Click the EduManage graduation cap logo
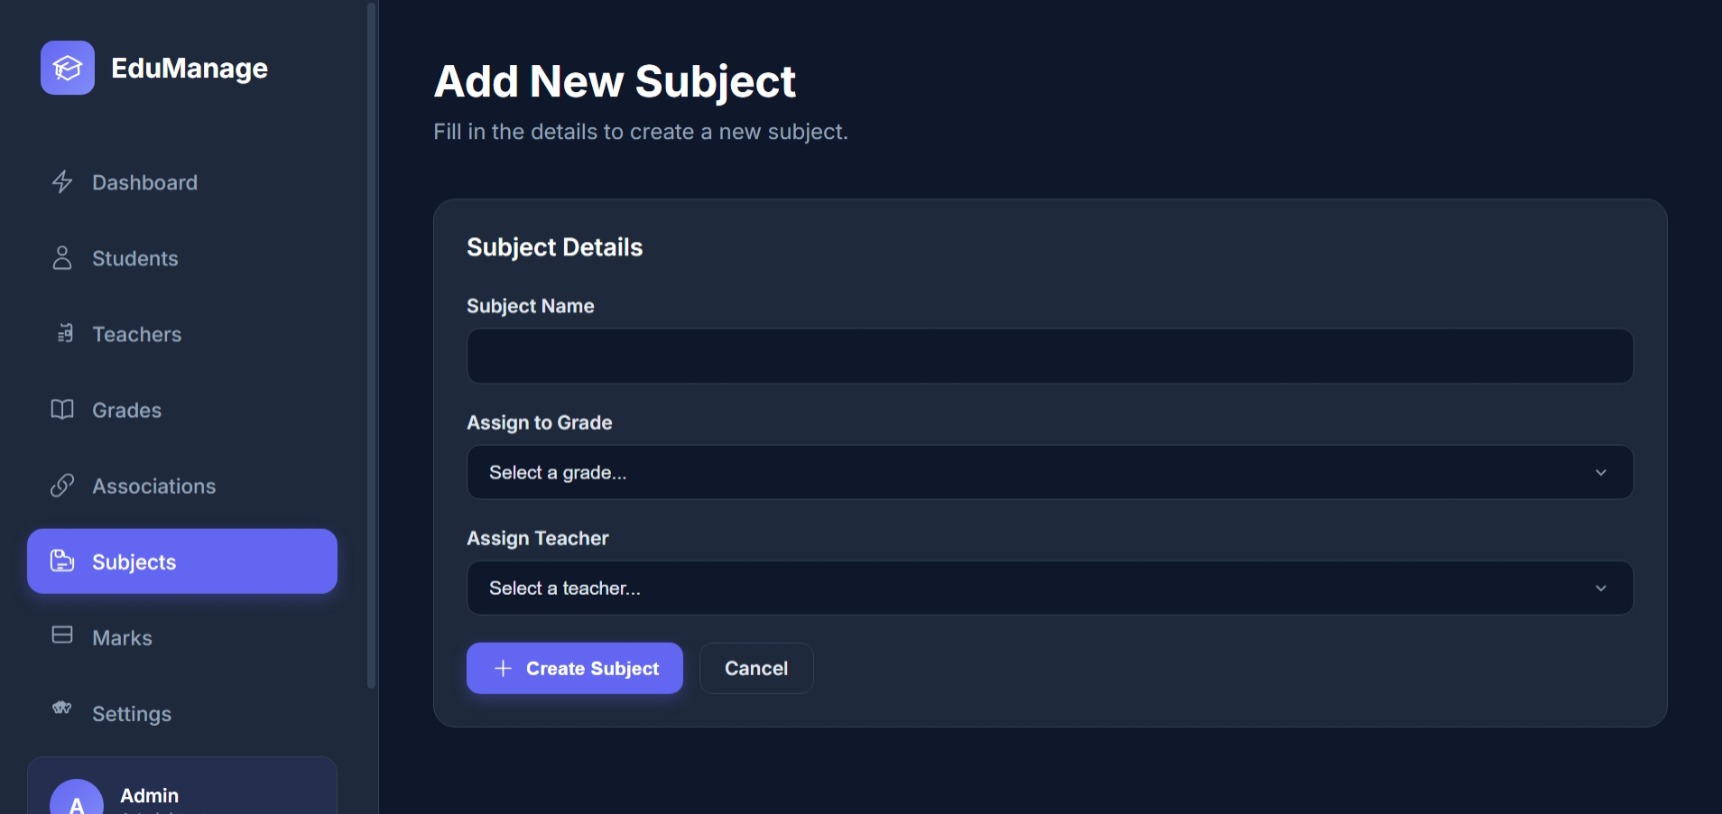The width and height of the screenshot is (1722, 814). [x=67, y=68]
